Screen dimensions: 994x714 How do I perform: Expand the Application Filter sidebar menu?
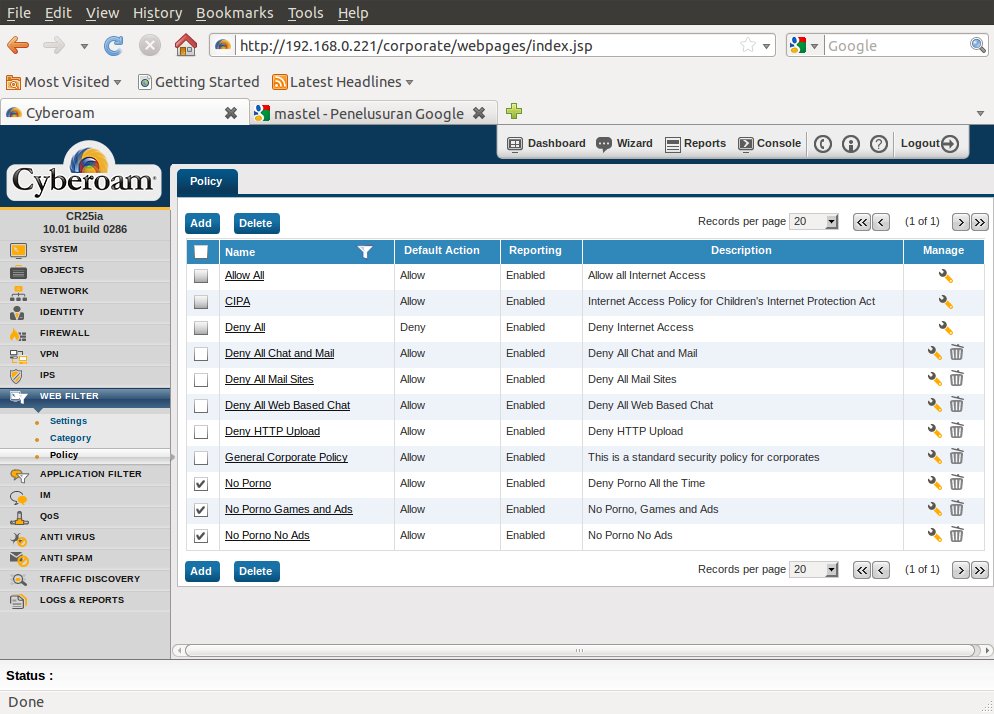click(90, 474)
